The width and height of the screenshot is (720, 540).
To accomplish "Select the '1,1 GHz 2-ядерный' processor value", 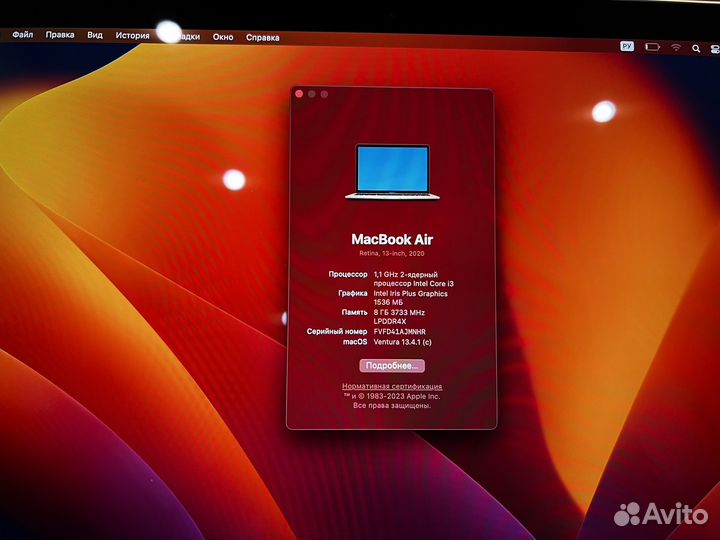I will point(405,275).
